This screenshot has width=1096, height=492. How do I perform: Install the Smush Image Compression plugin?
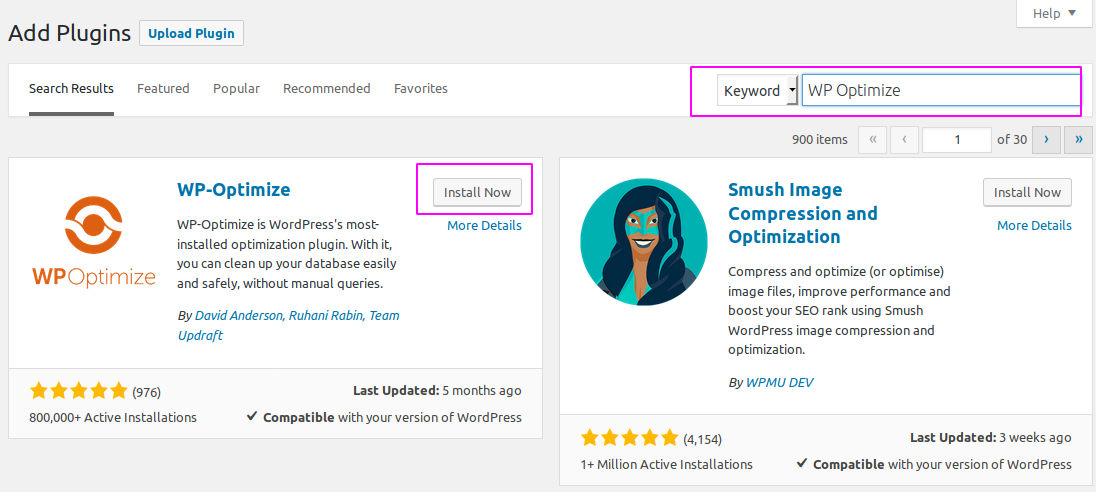tap(1027, 192)
